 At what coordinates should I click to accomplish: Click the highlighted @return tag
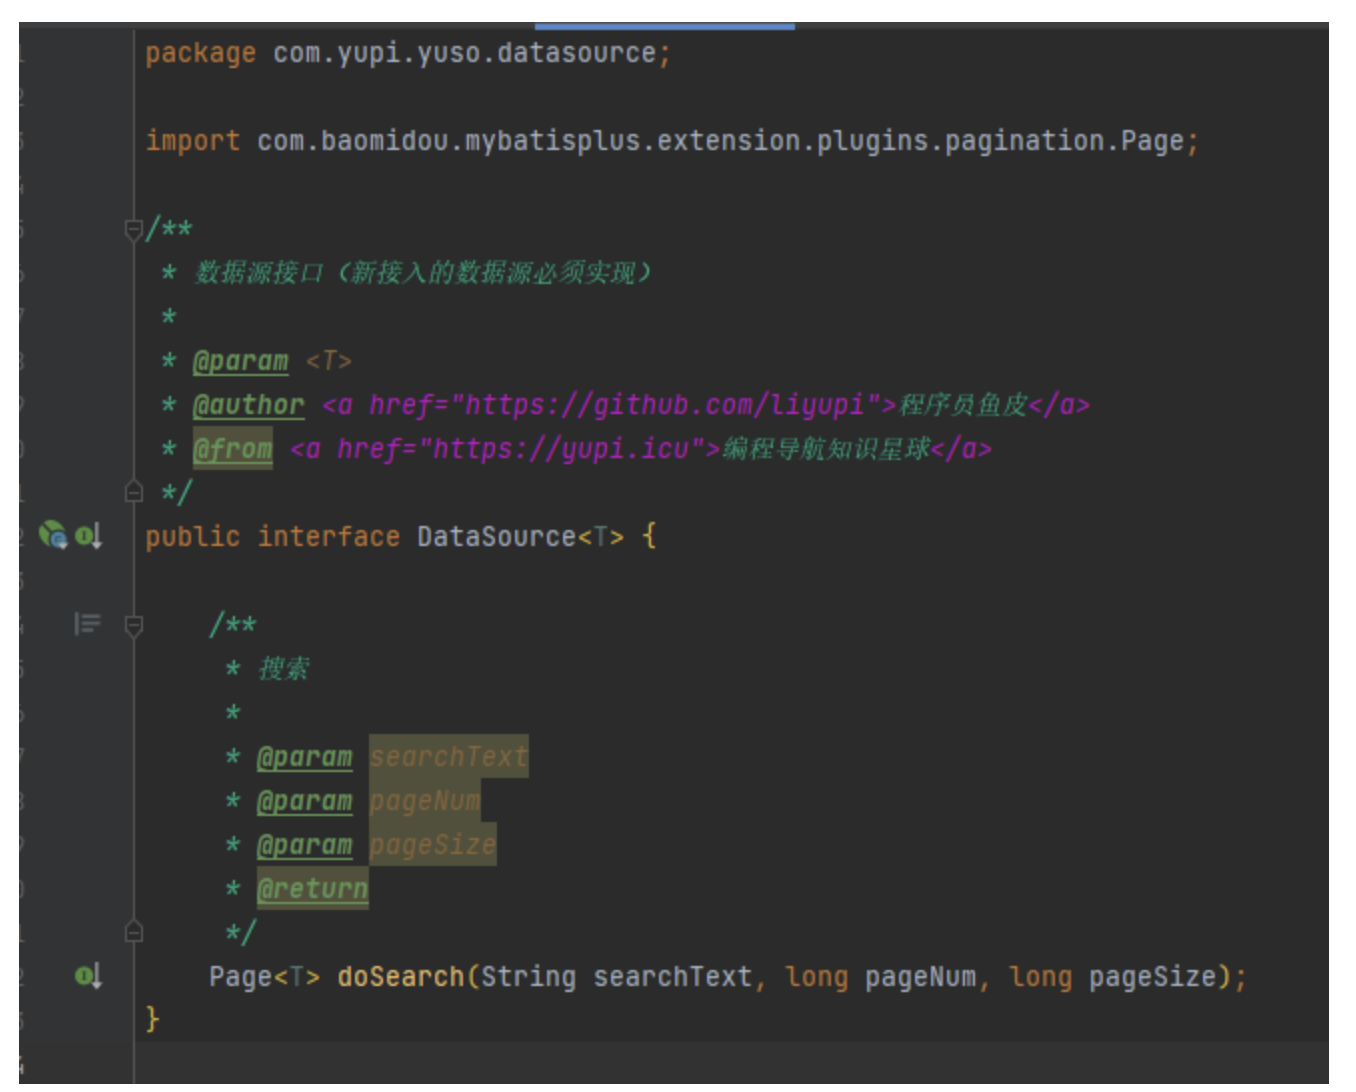tap(312, 889)
